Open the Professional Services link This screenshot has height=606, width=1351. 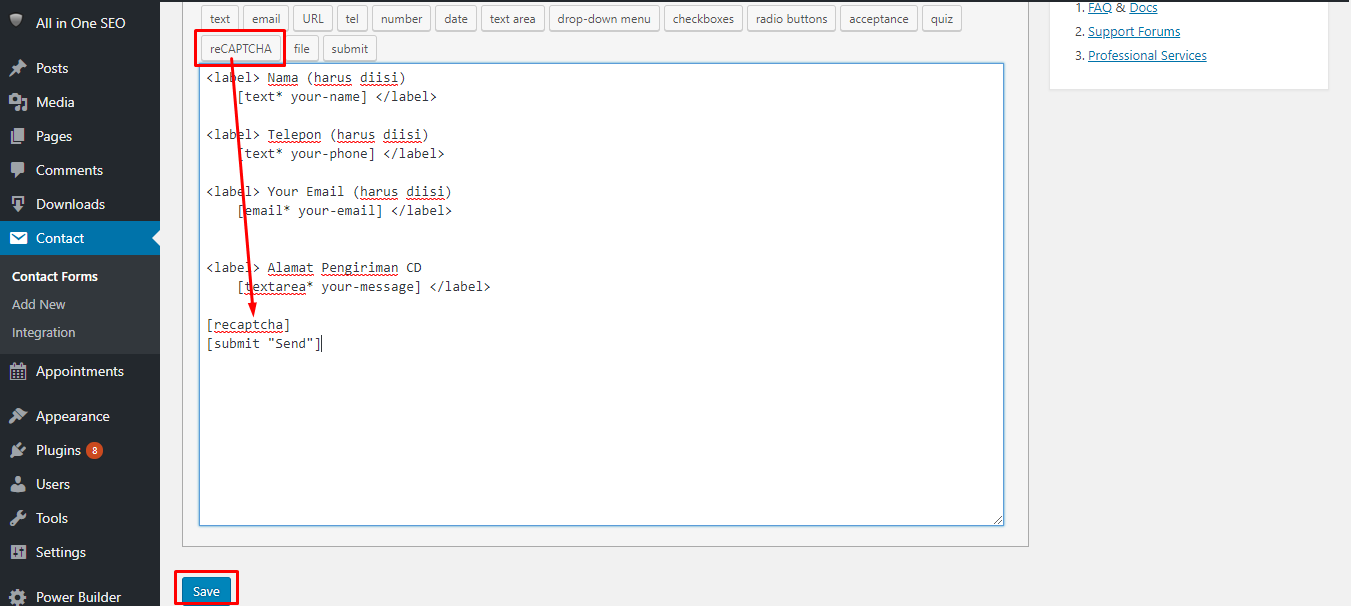click(1147, 56)
